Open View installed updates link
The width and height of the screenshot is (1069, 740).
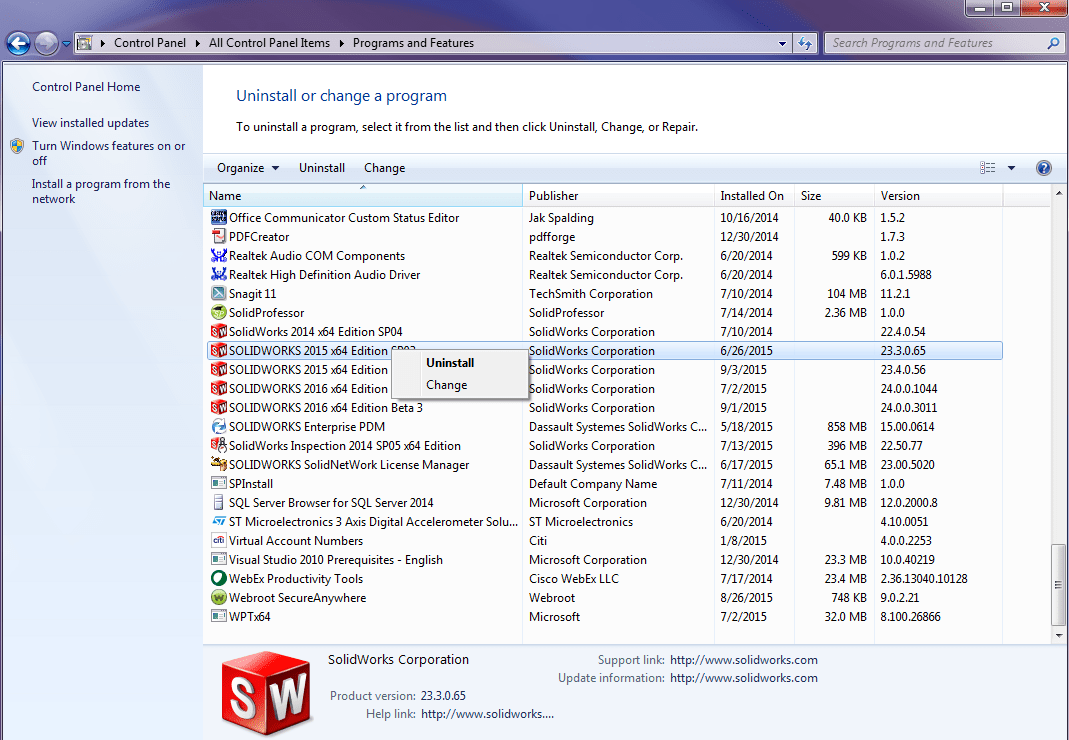90,123
